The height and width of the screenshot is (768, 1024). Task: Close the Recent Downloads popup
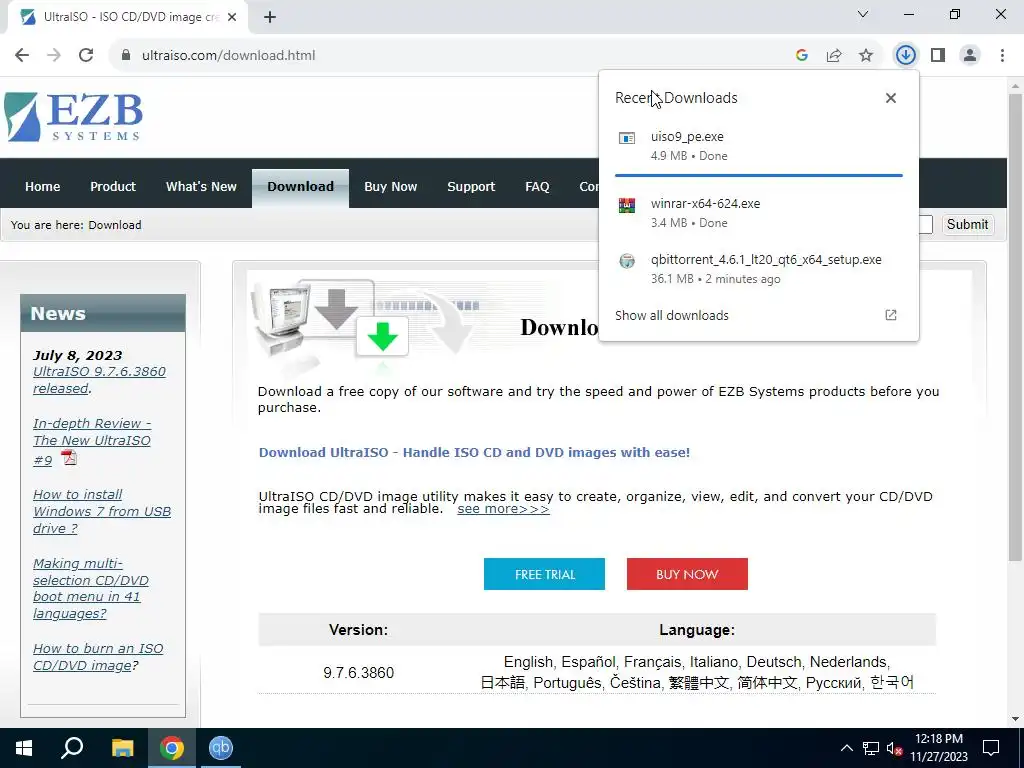coord(891,98)
